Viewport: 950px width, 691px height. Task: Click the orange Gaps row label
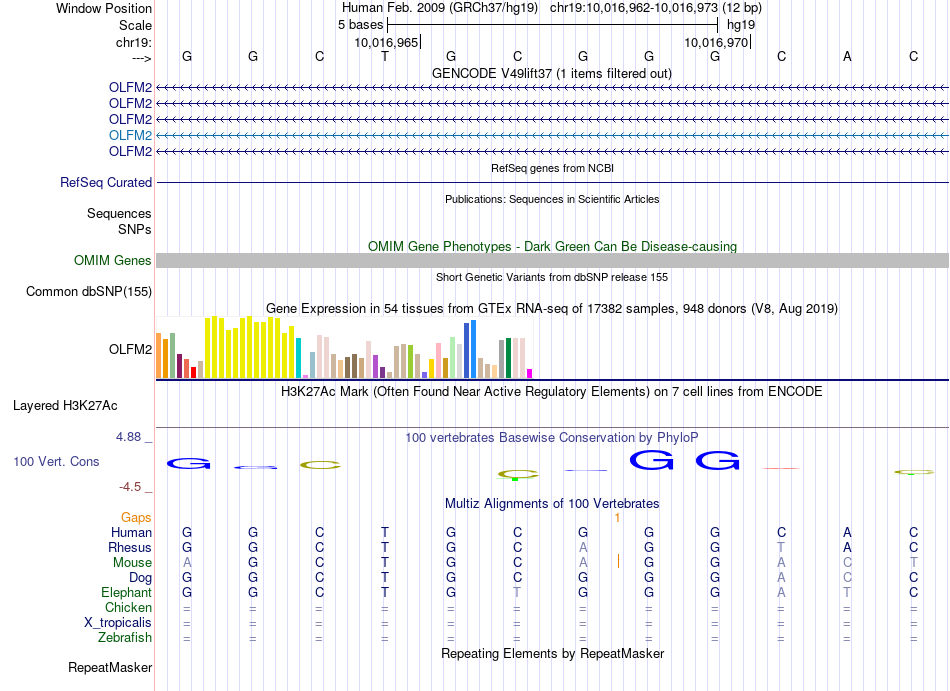pos(136,517)
